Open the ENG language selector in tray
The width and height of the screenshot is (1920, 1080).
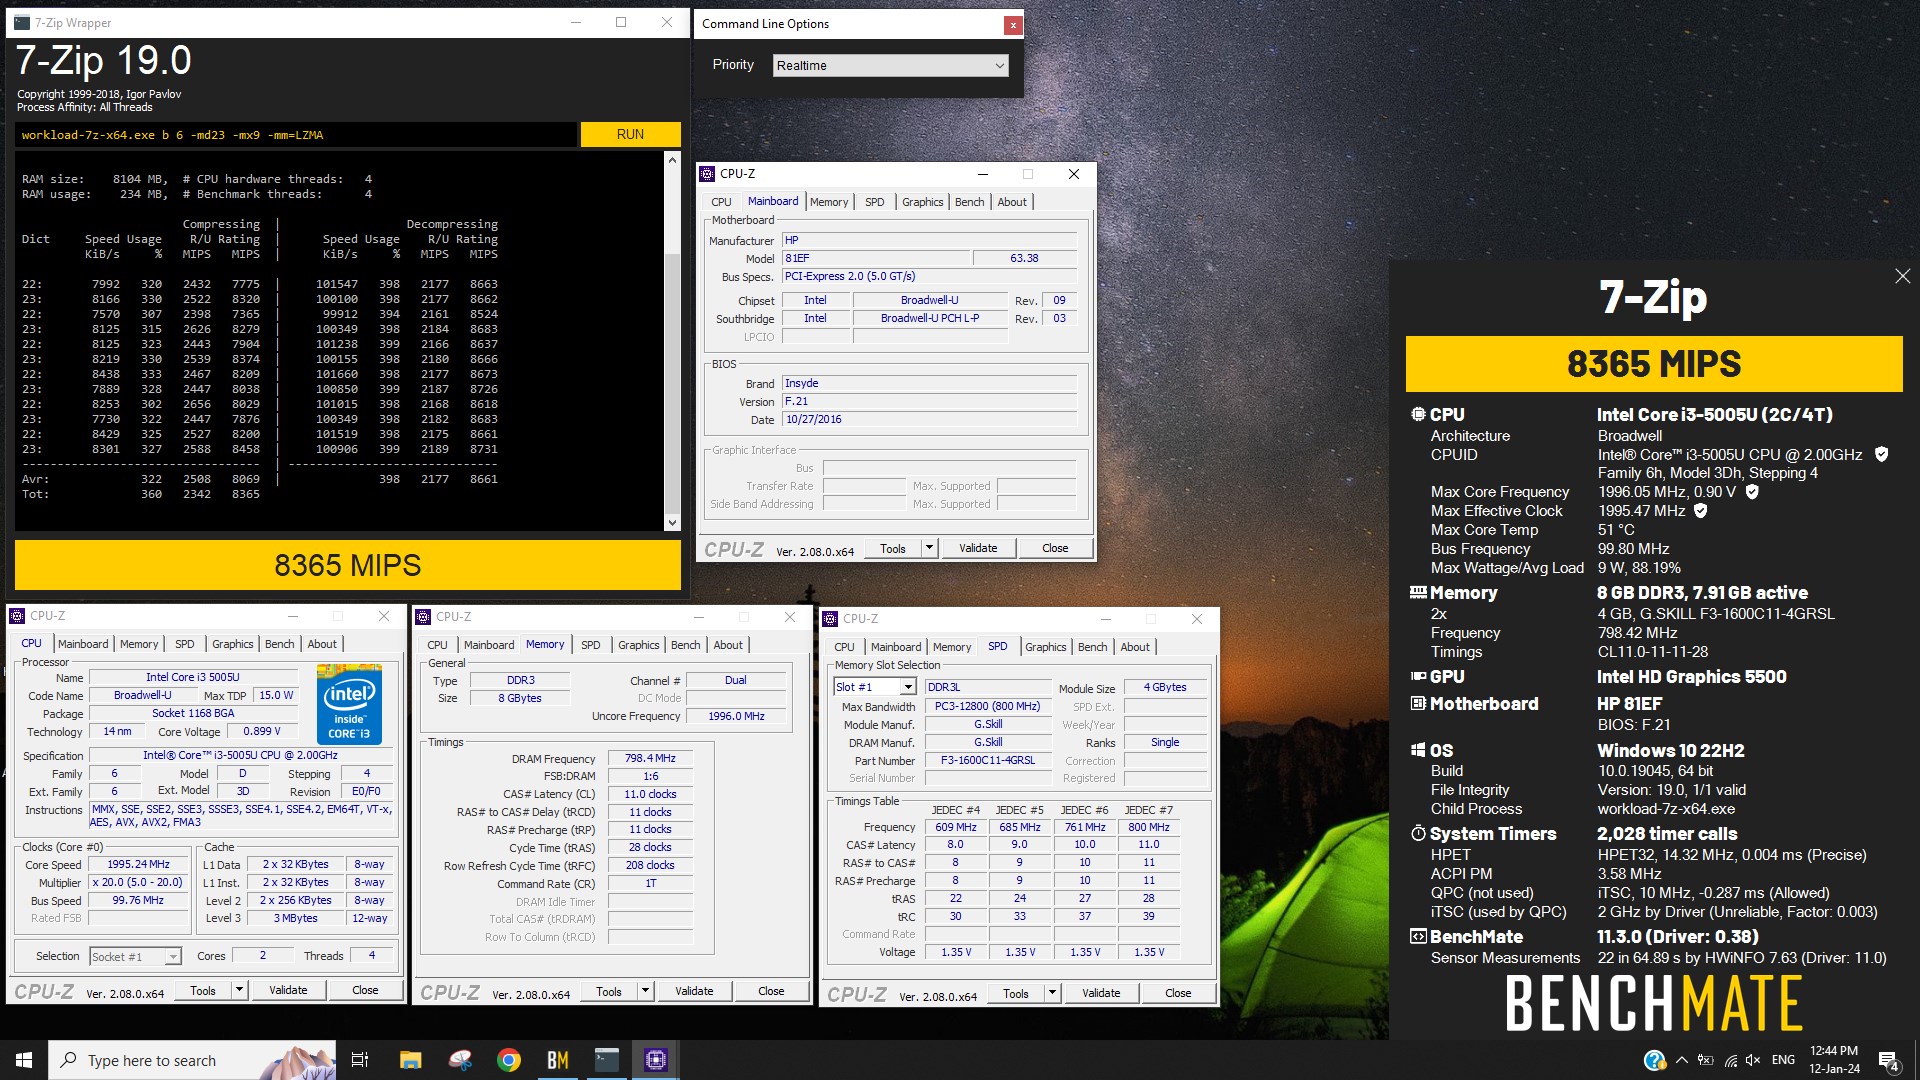click(1783, 1060)
